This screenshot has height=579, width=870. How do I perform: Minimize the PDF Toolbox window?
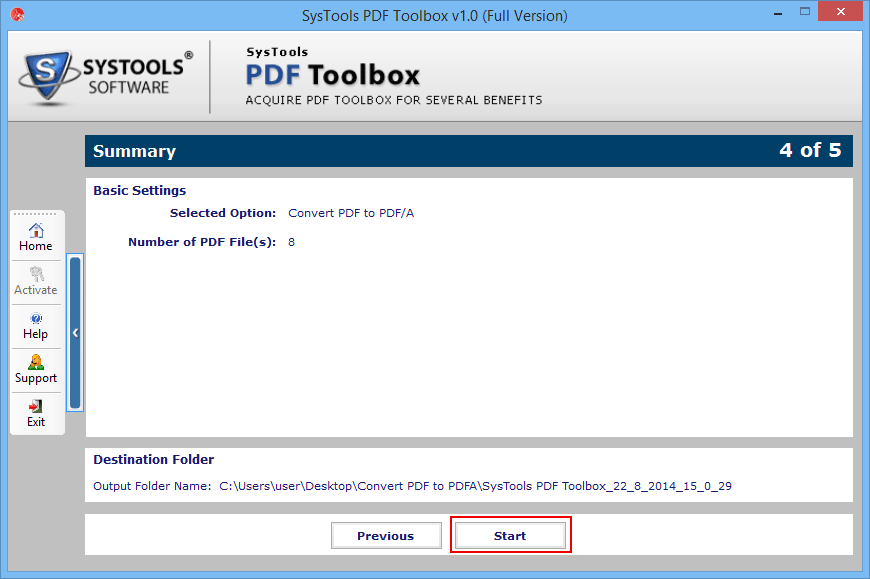(778, 12)
